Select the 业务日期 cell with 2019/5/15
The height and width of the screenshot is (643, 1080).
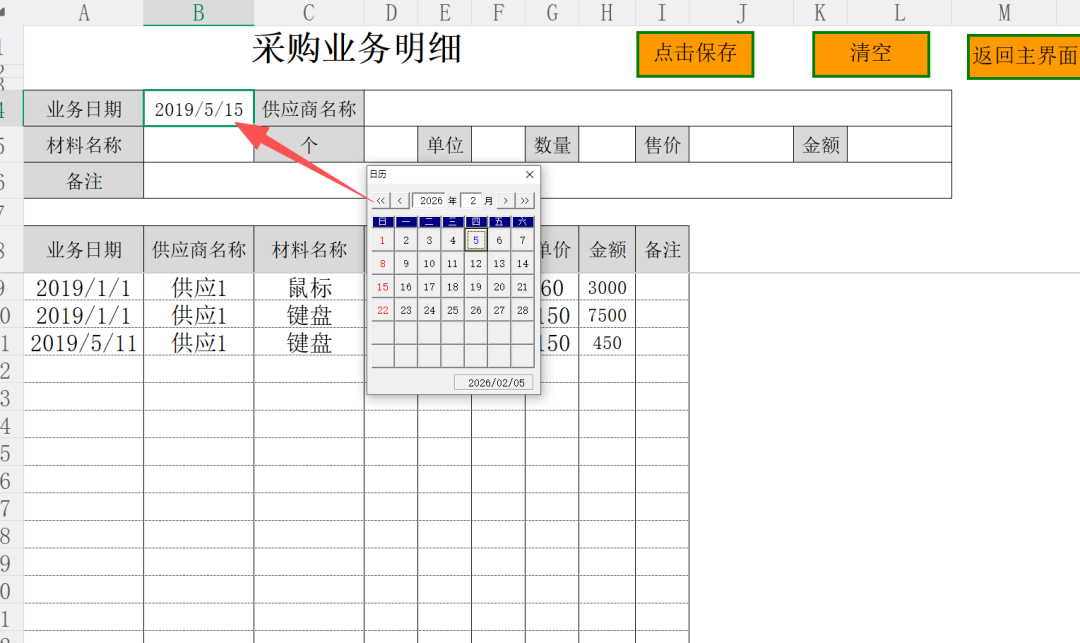tap(198, 109)
